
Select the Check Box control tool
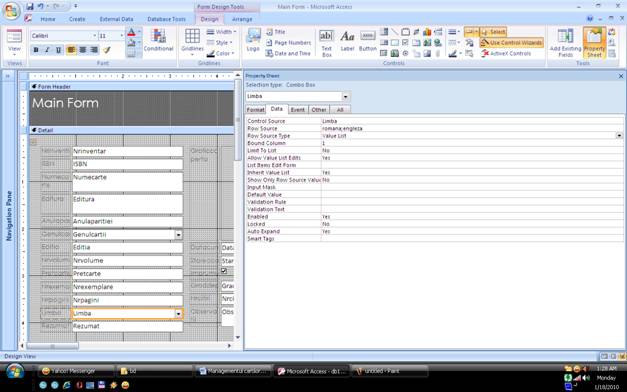pos(405,42)
